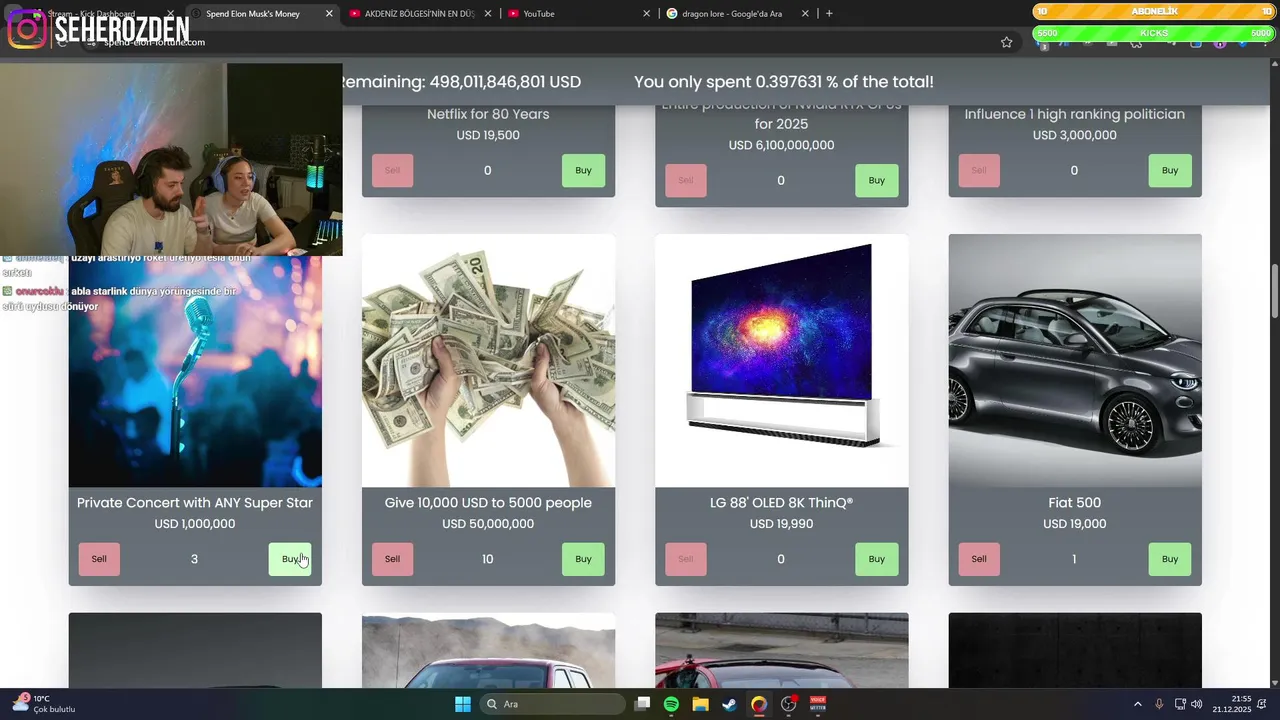This screenshot has height=720, width=1280.
Task: Click the grey Fiat 500 car image
Action: point(1075,361)
